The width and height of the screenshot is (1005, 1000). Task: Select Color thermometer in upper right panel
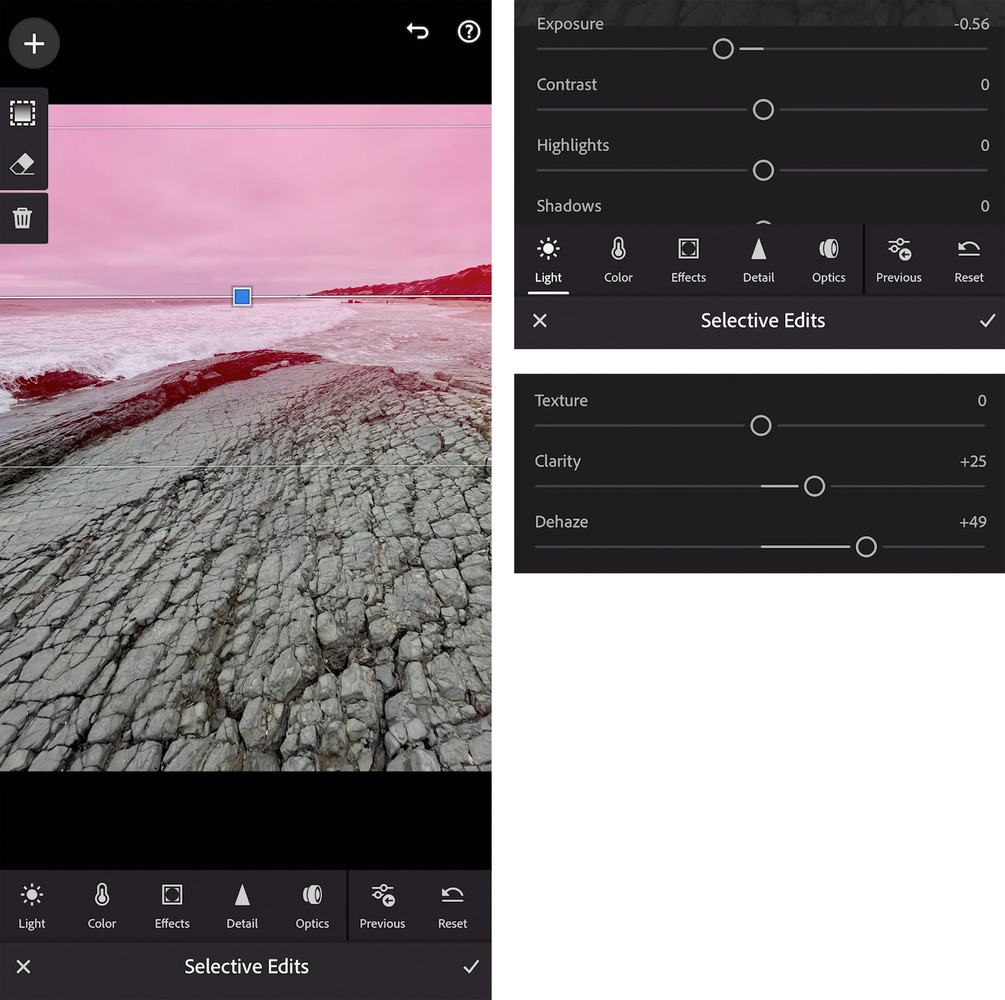pyautogui.click(x=619, y=260)
